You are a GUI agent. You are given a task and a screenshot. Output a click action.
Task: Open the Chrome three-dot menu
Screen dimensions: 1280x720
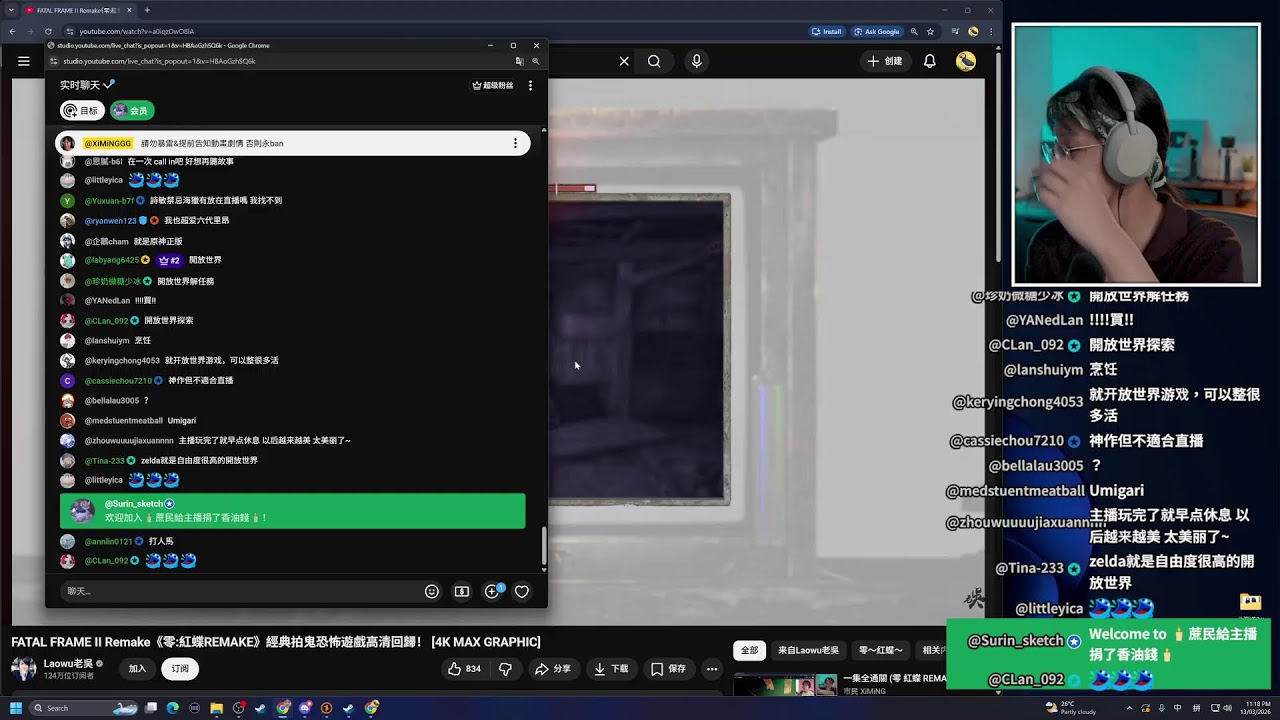[x=991, y=31]
